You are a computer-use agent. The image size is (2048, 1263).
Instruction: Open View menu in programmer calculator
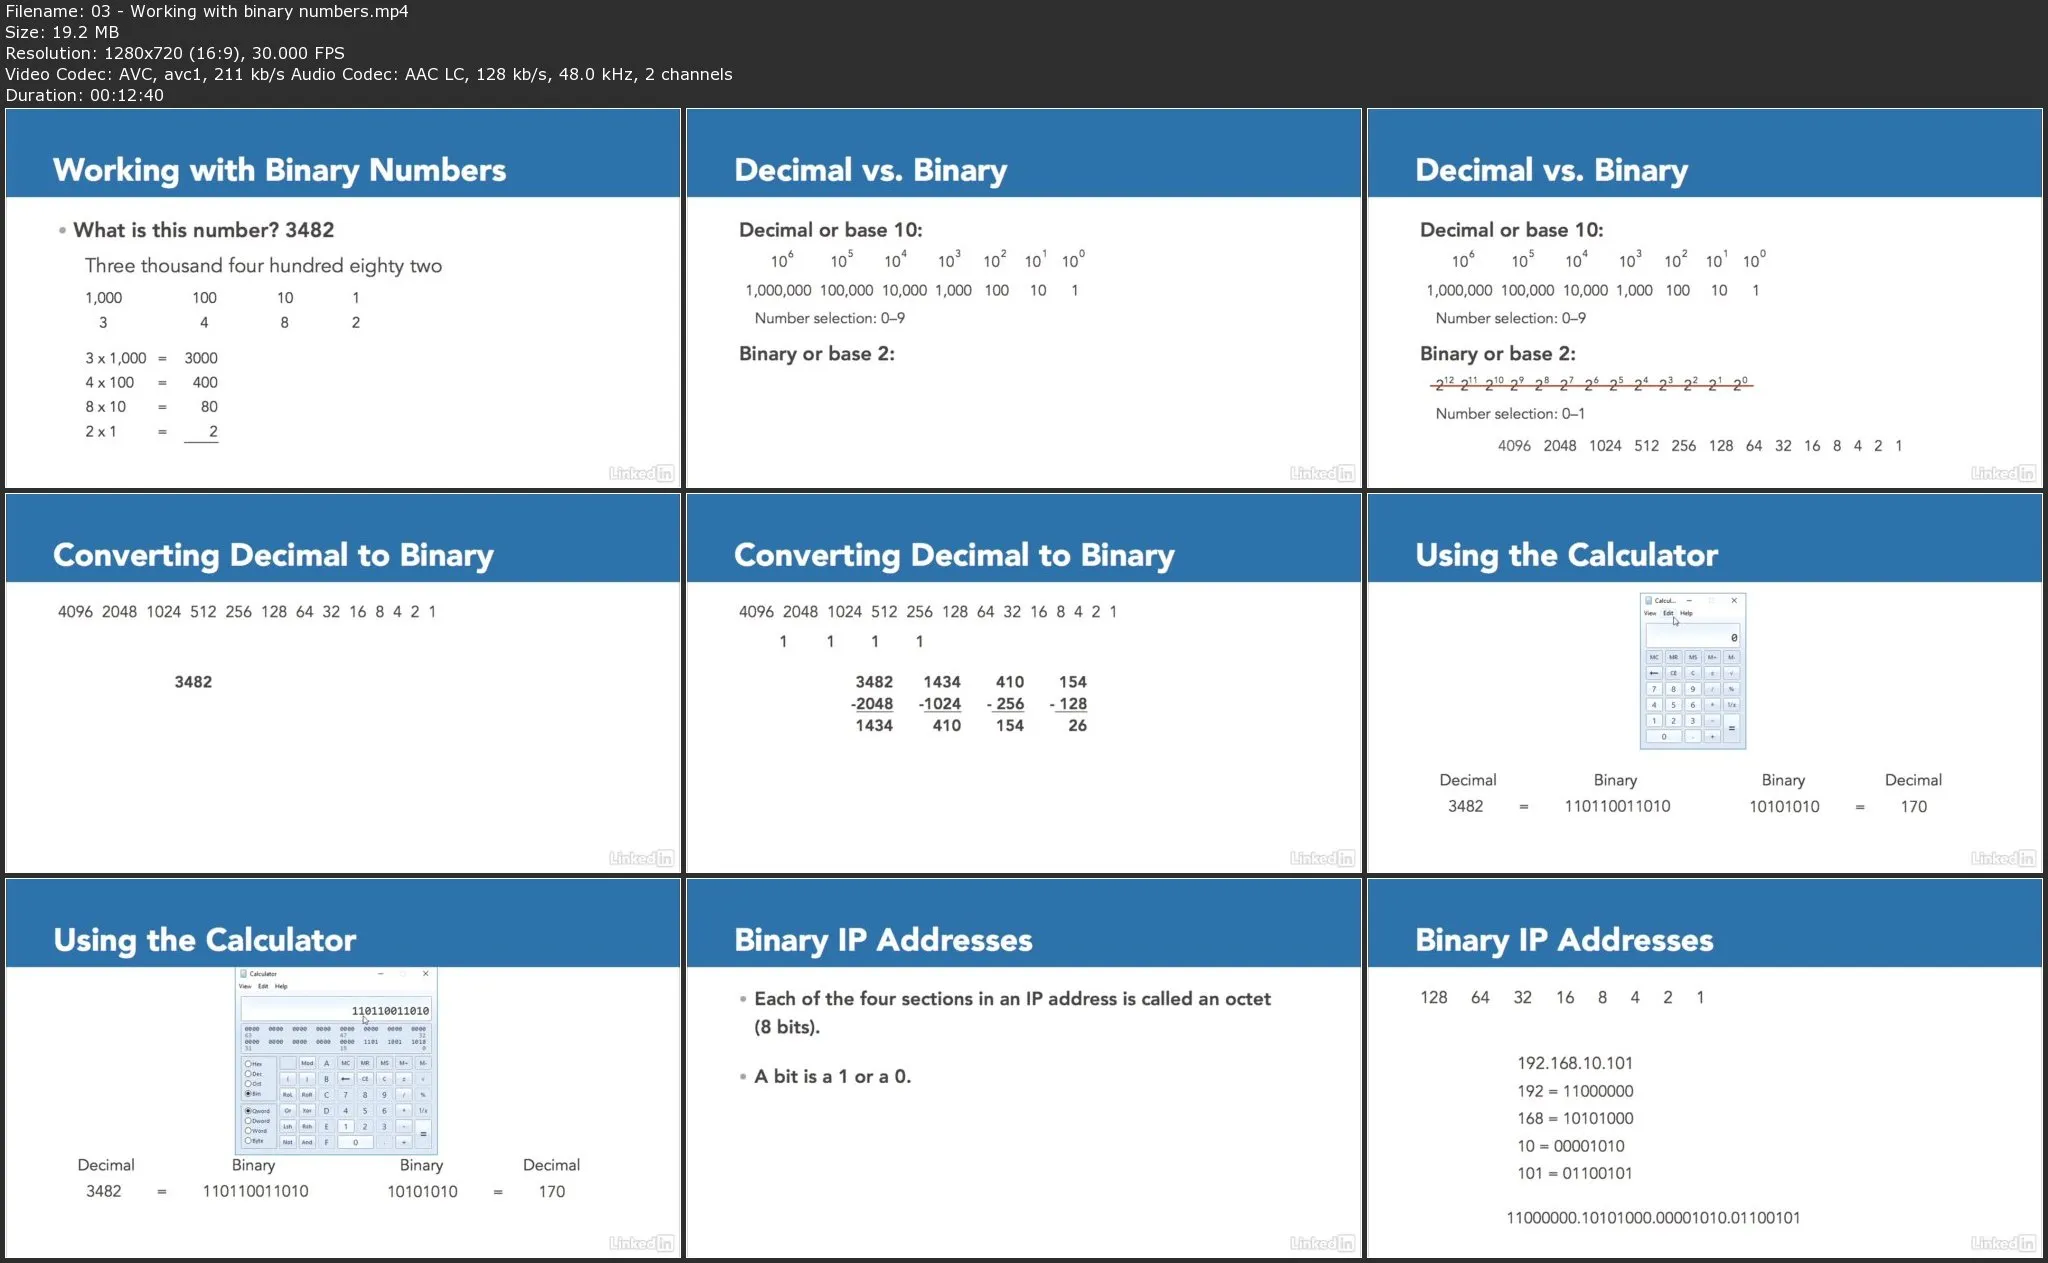point(245,986)
